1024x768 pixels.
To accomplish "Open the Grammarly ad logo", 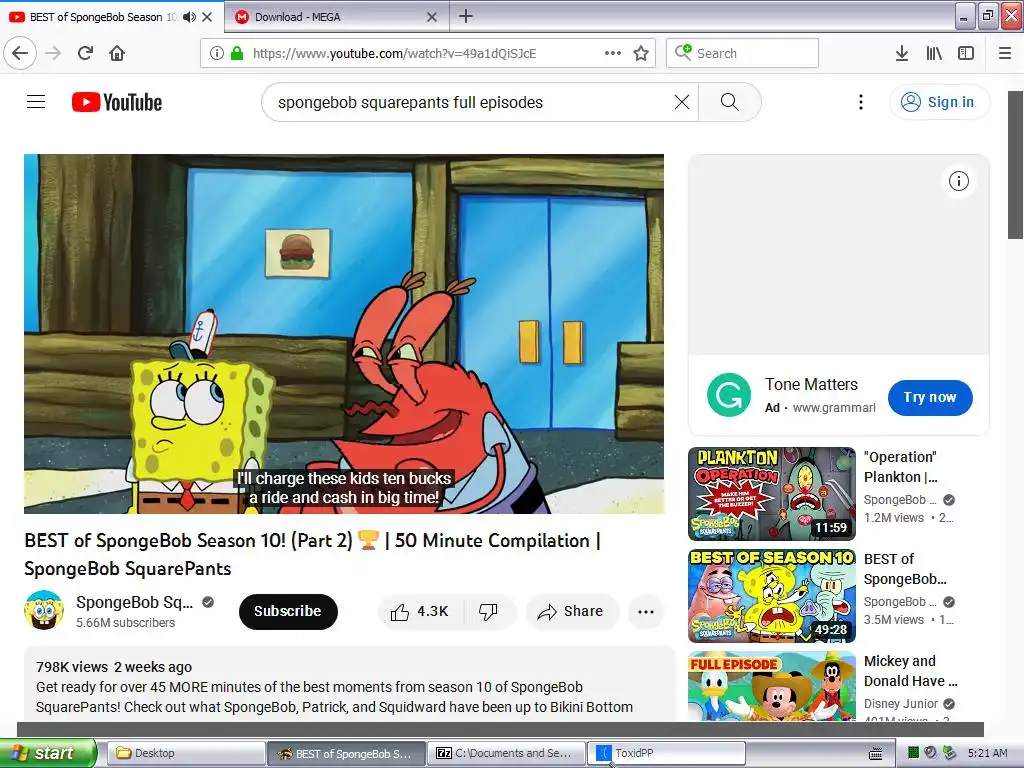I will click(x=729, y=394).
